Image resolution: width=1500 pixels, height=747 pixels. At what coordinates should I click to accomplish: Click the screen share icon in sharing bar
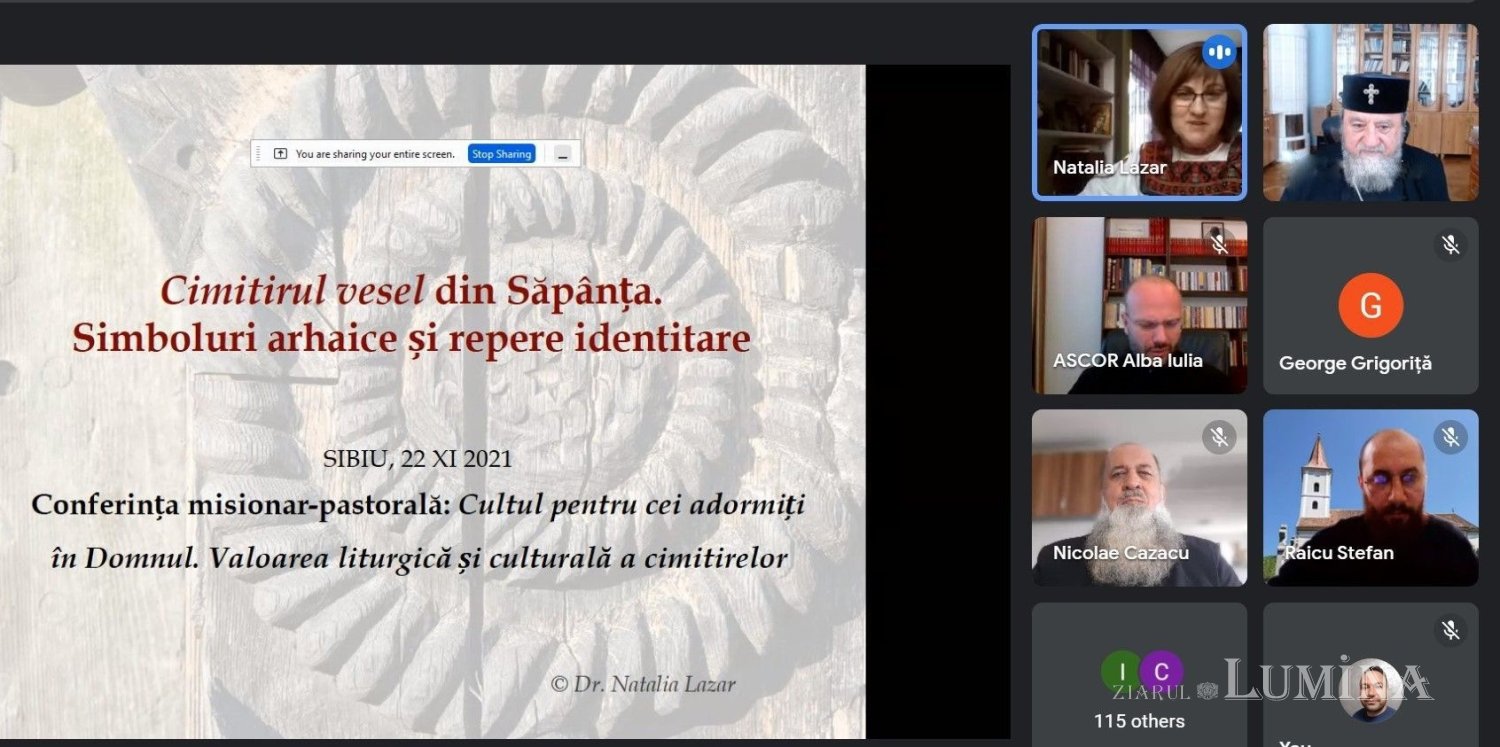[281, 154]
